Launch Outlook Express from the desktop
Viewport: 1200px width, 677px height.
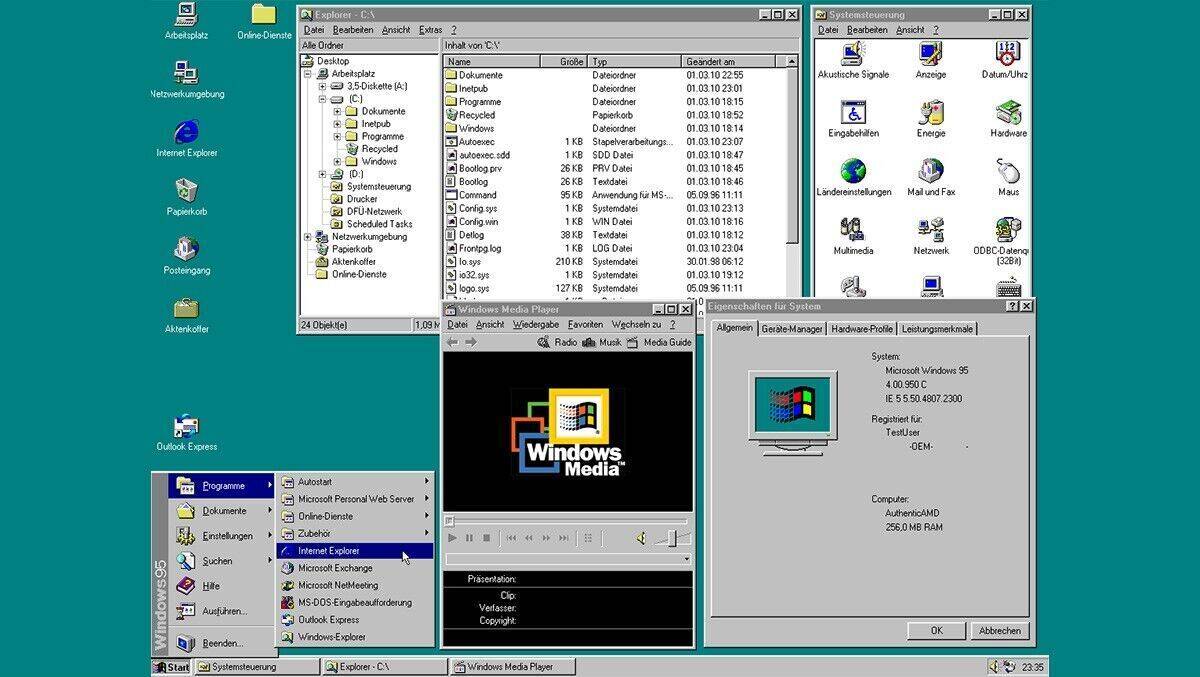[186, 432]
